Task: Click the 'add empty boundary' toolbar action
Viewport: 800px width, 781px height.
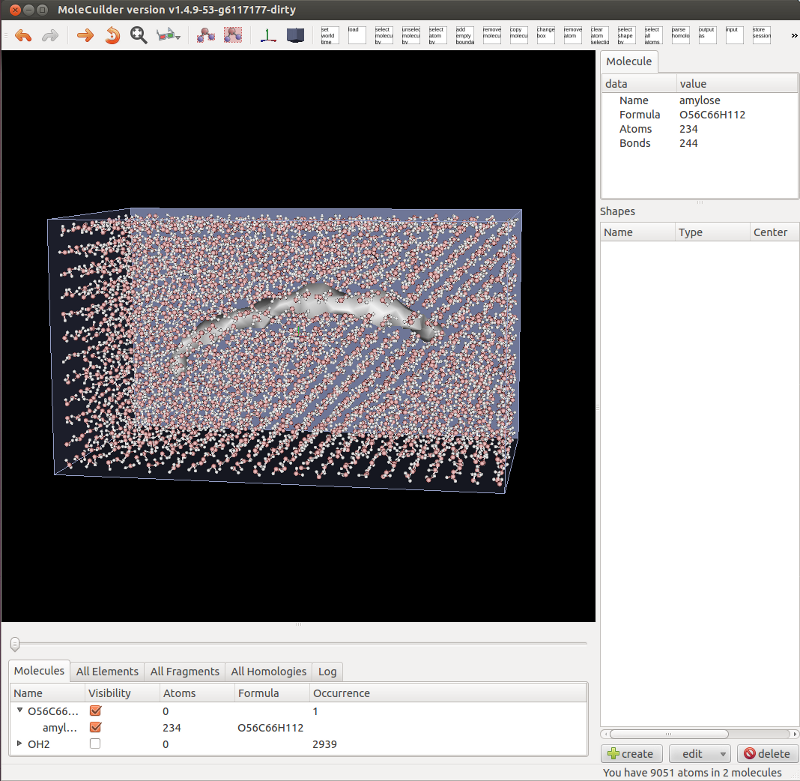Action: click(464, 35)
